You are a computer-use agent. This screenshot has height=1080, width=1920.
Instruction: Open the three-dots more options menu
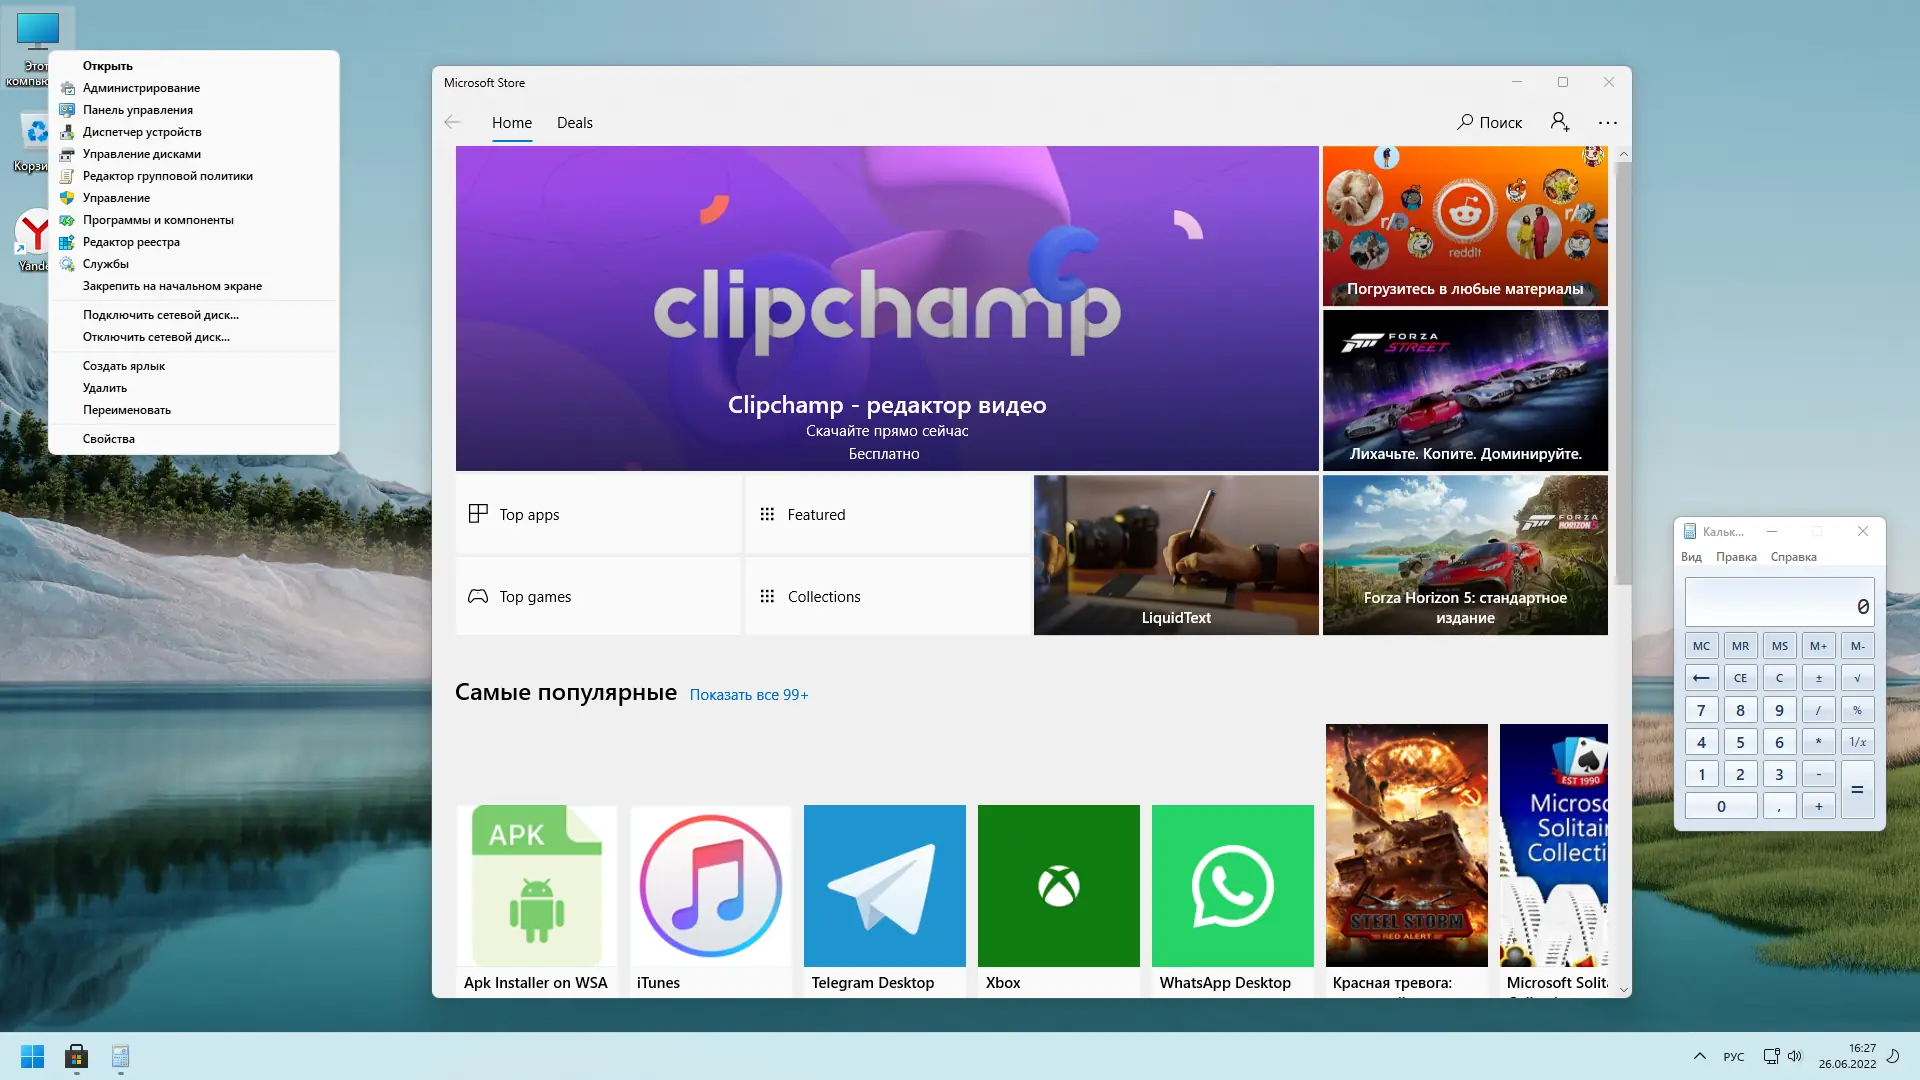tap(1607, 122)
